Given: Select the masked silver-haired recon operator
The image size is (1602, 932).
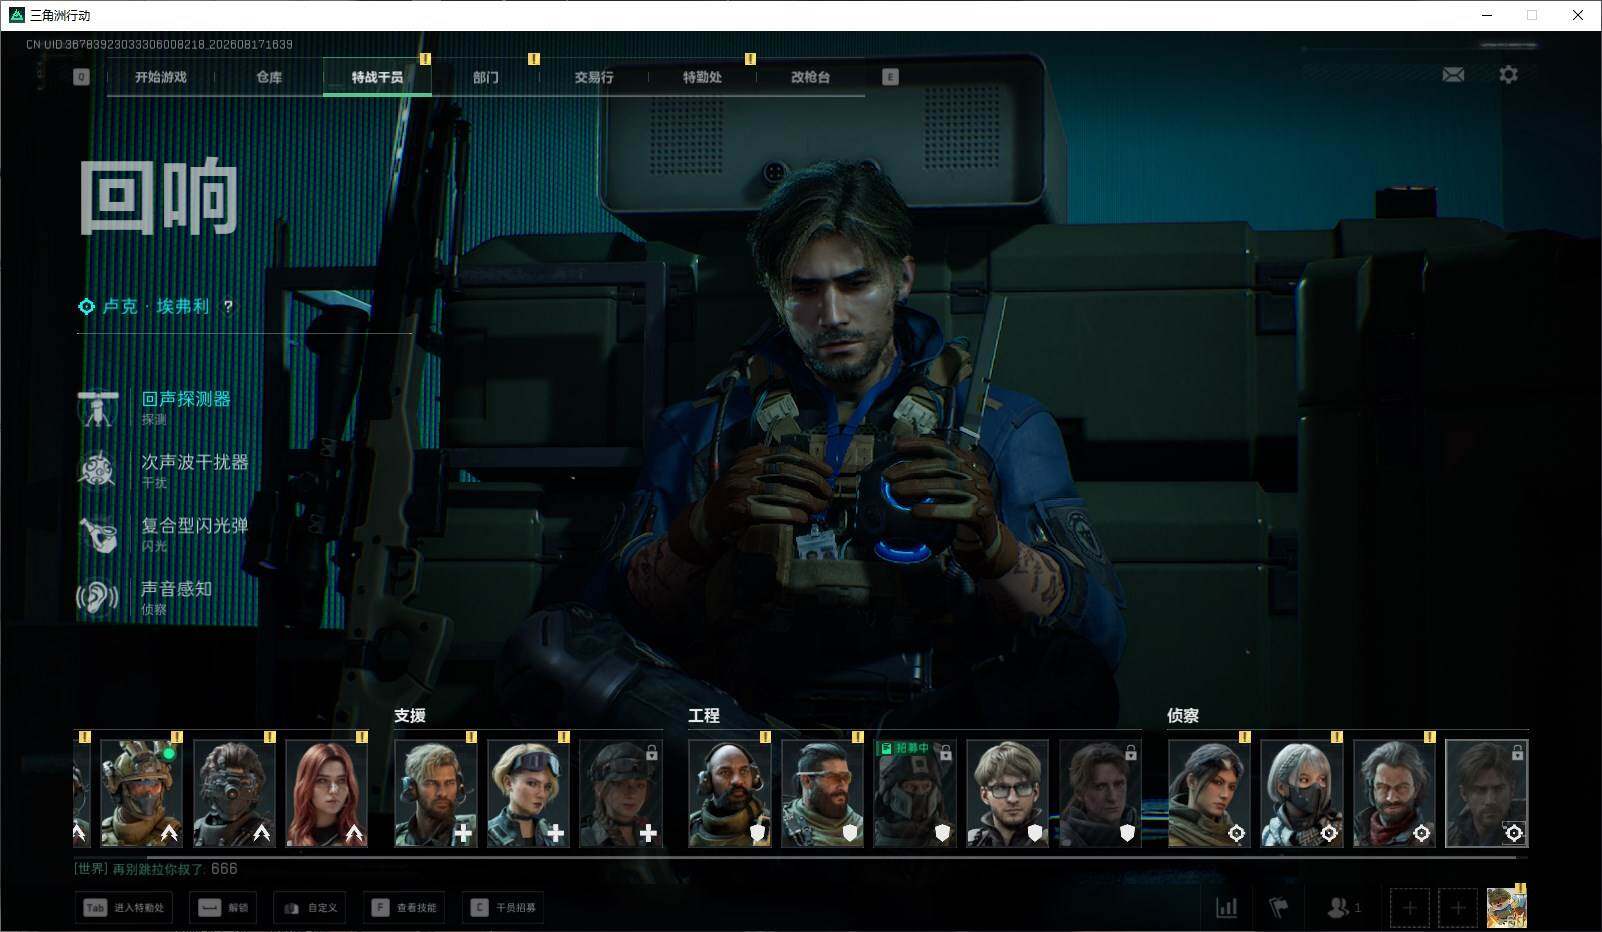Looking at the screenshot, I should [1301, 793].
